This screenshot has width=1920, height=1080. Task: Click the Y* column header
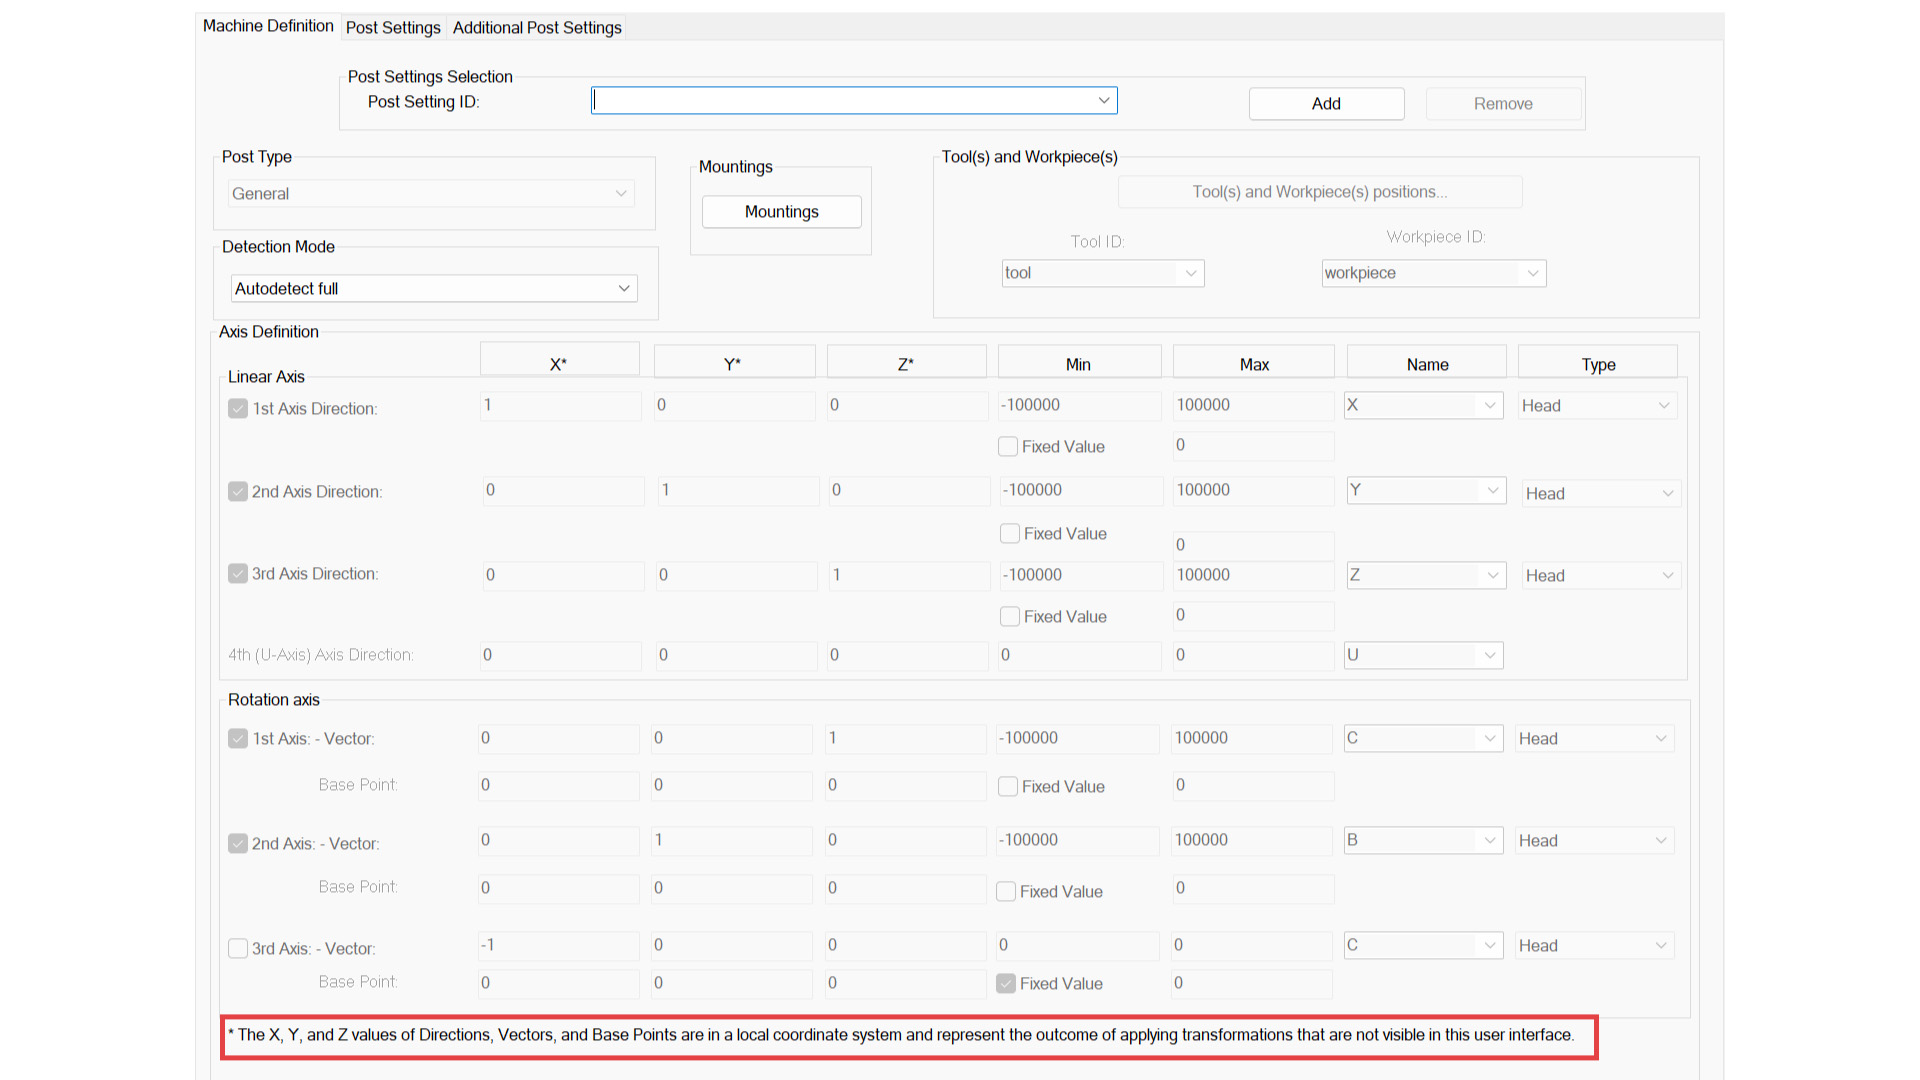pyautogui.click(x=734, y=361)
